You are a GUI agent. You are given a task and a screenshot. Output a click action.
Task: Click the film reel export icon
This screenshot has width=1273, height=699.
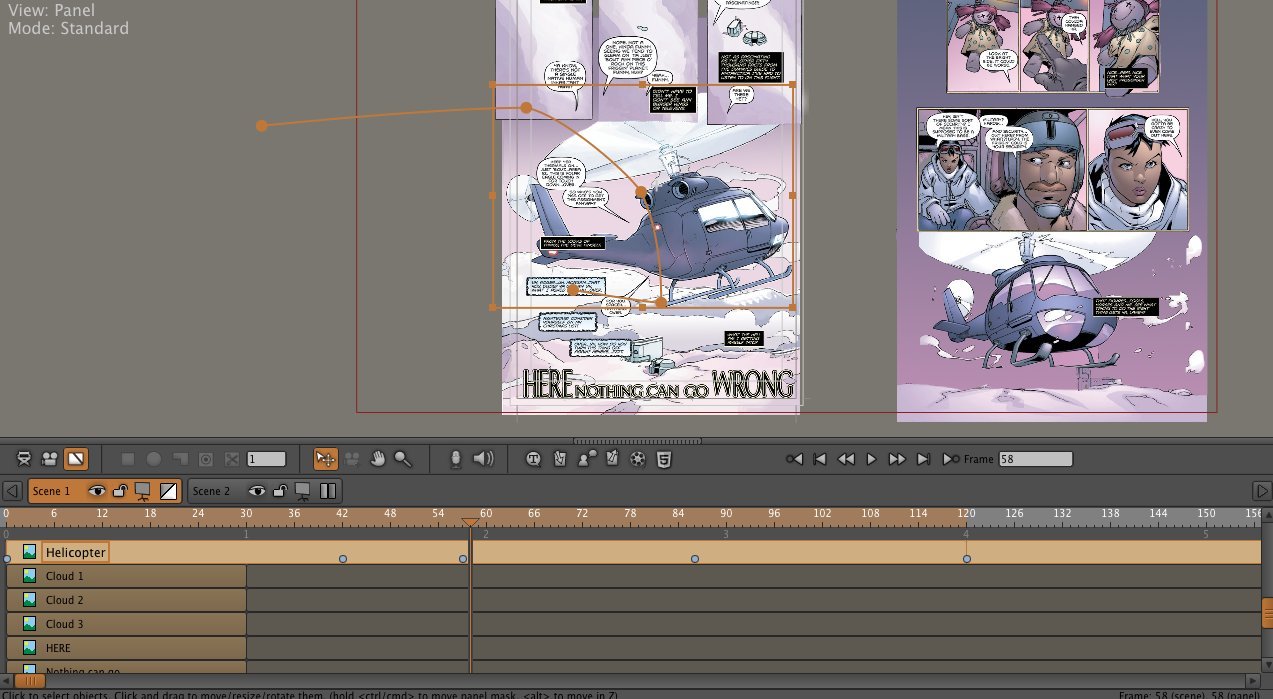pyautogui.click(x=638, y=459)
